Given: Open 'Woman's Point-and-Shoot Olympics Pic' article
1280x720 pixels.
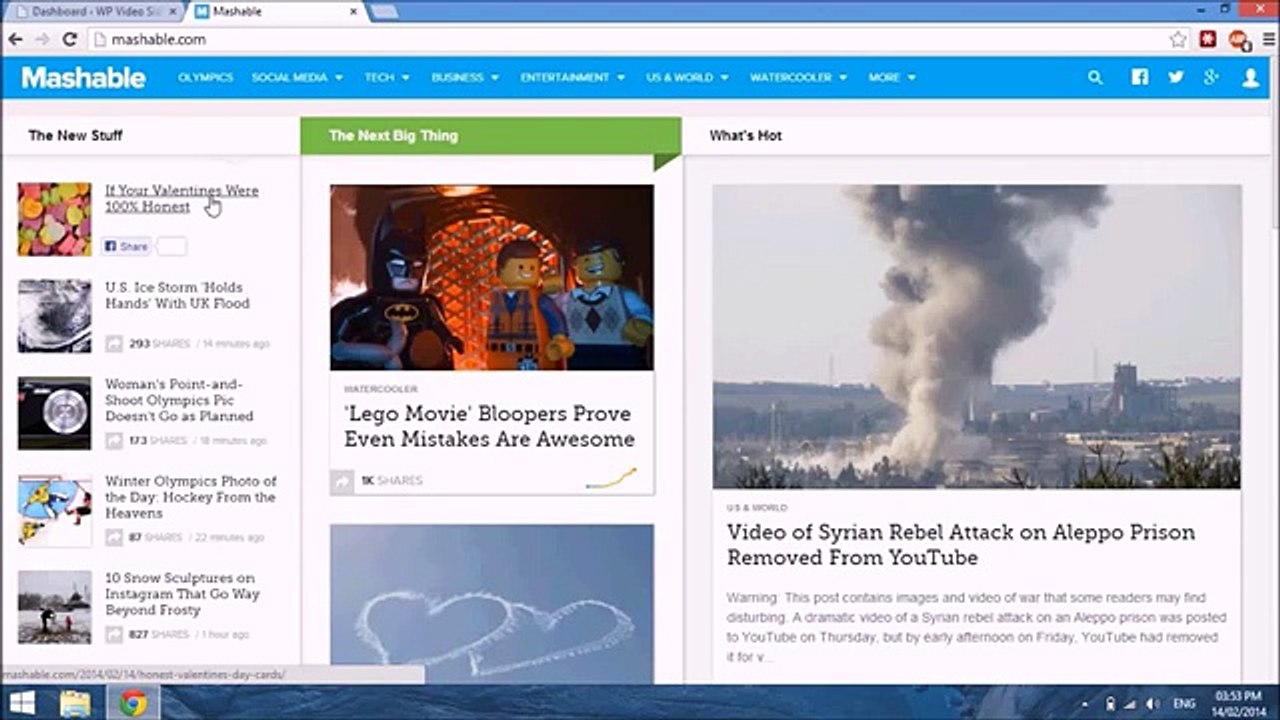Looking at the screenshot, I should (x=179, y=400).
